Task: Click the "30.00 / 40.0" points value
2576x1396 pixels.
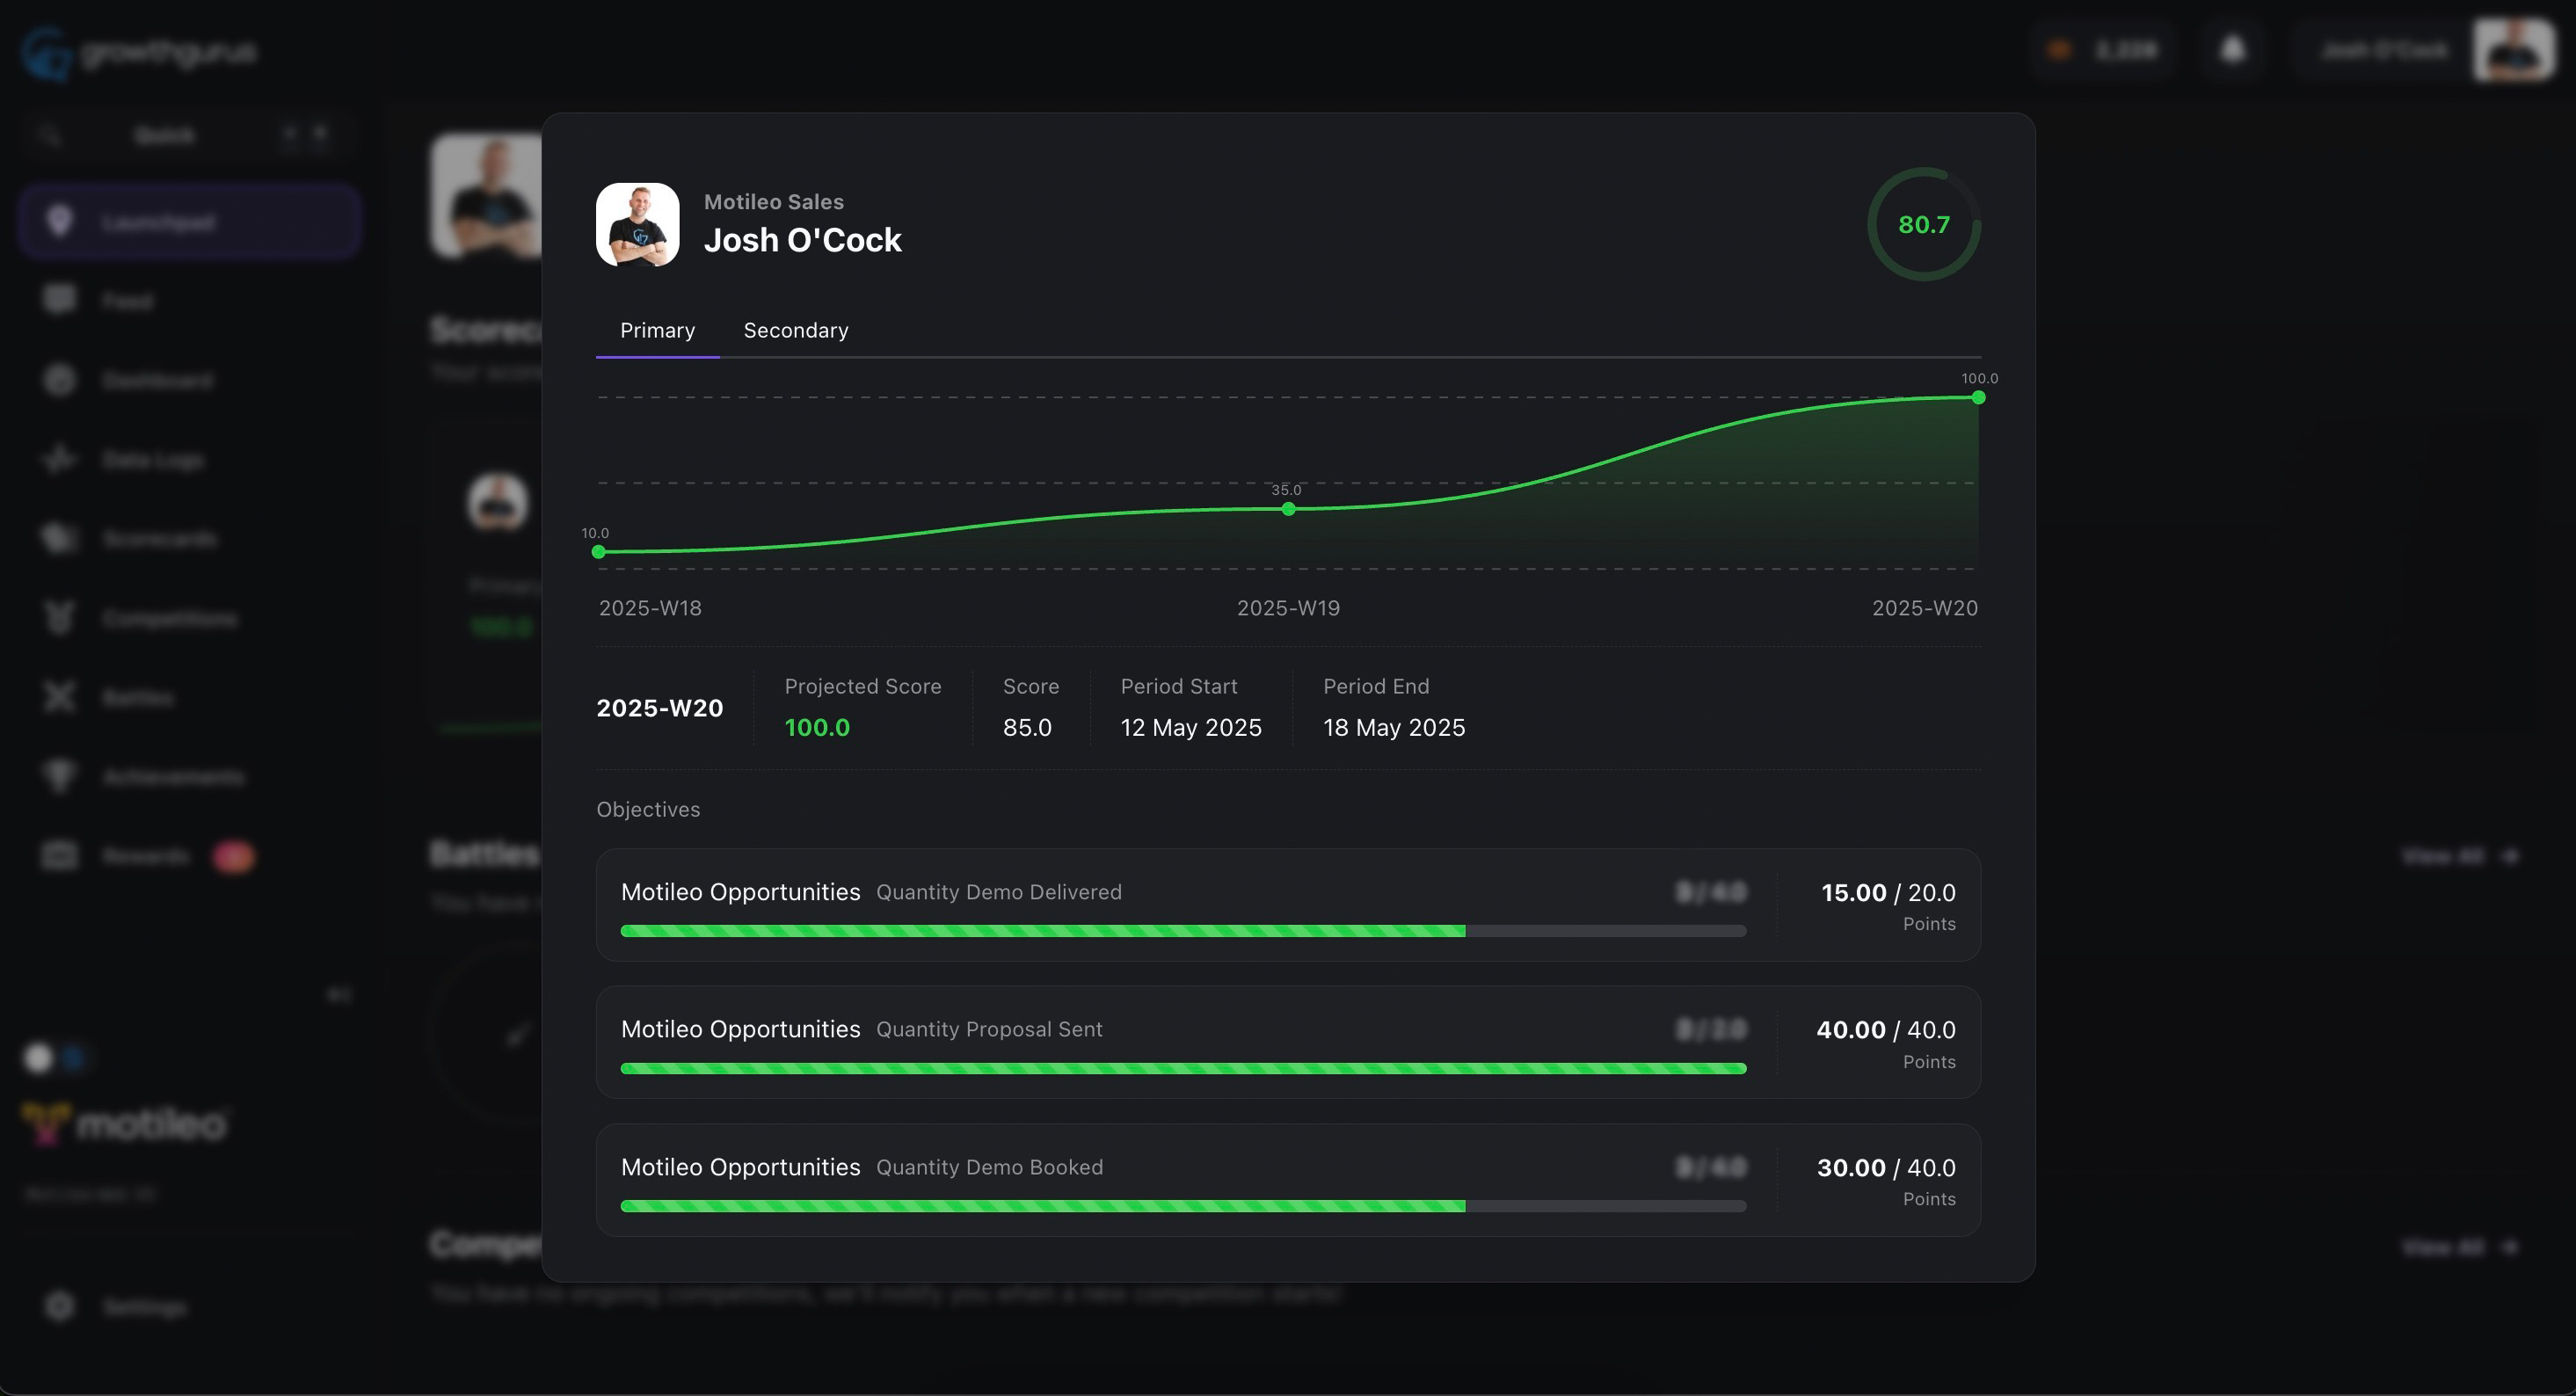Action: click(1886, 1168)
